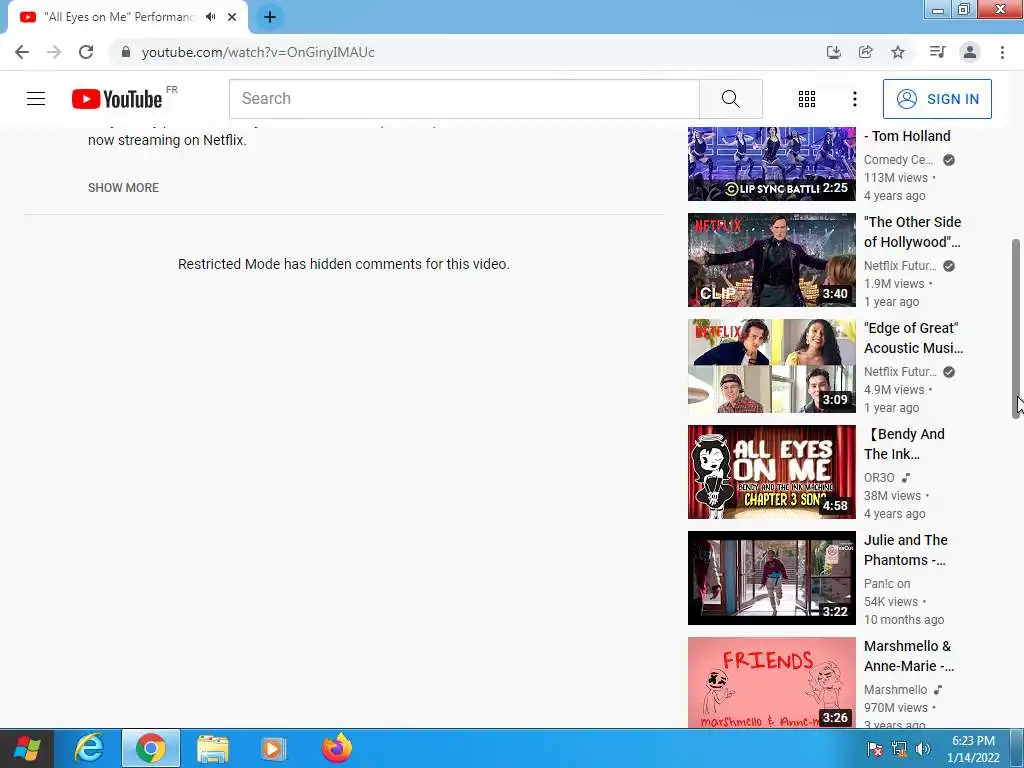
Task: Open a new tab
Action: [270, 17]
